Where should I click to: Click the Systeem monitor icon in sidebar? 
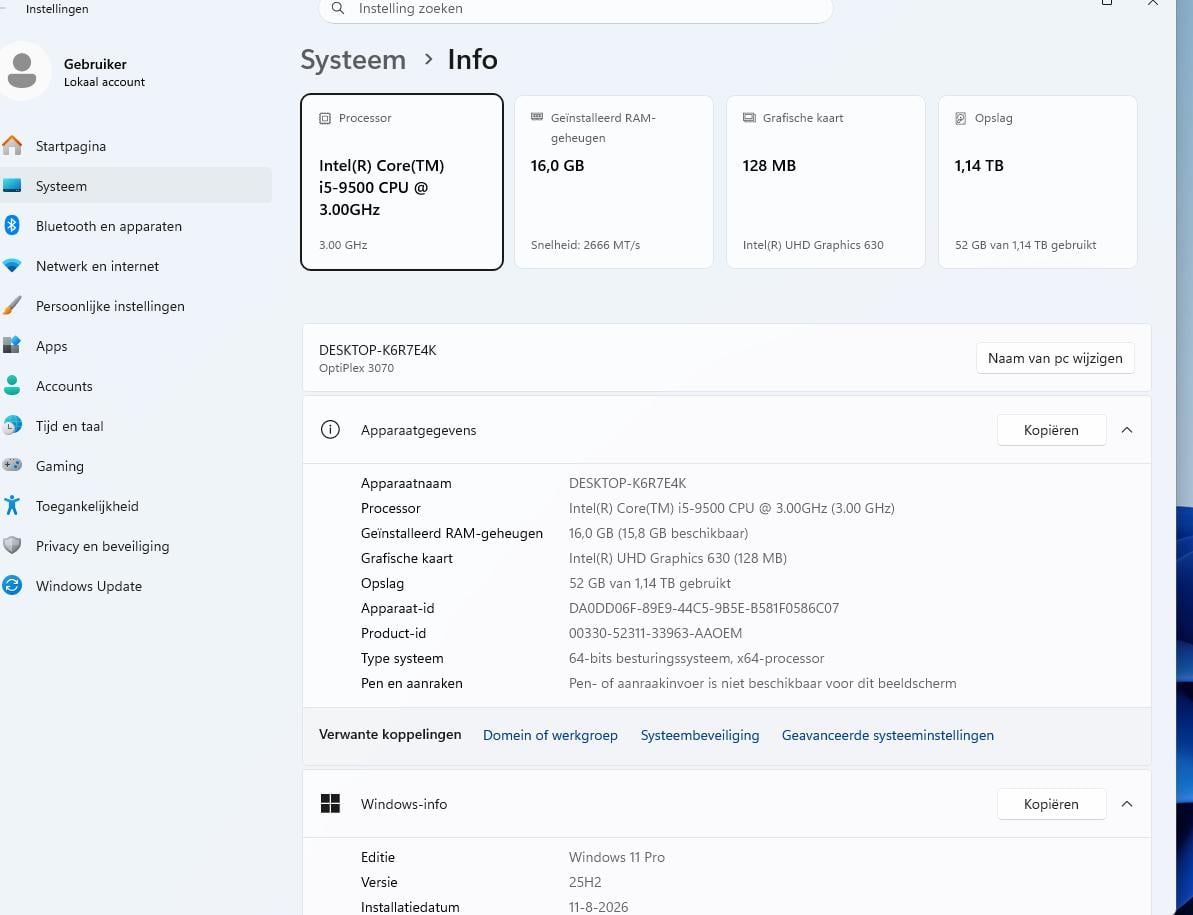coord(12,186)
